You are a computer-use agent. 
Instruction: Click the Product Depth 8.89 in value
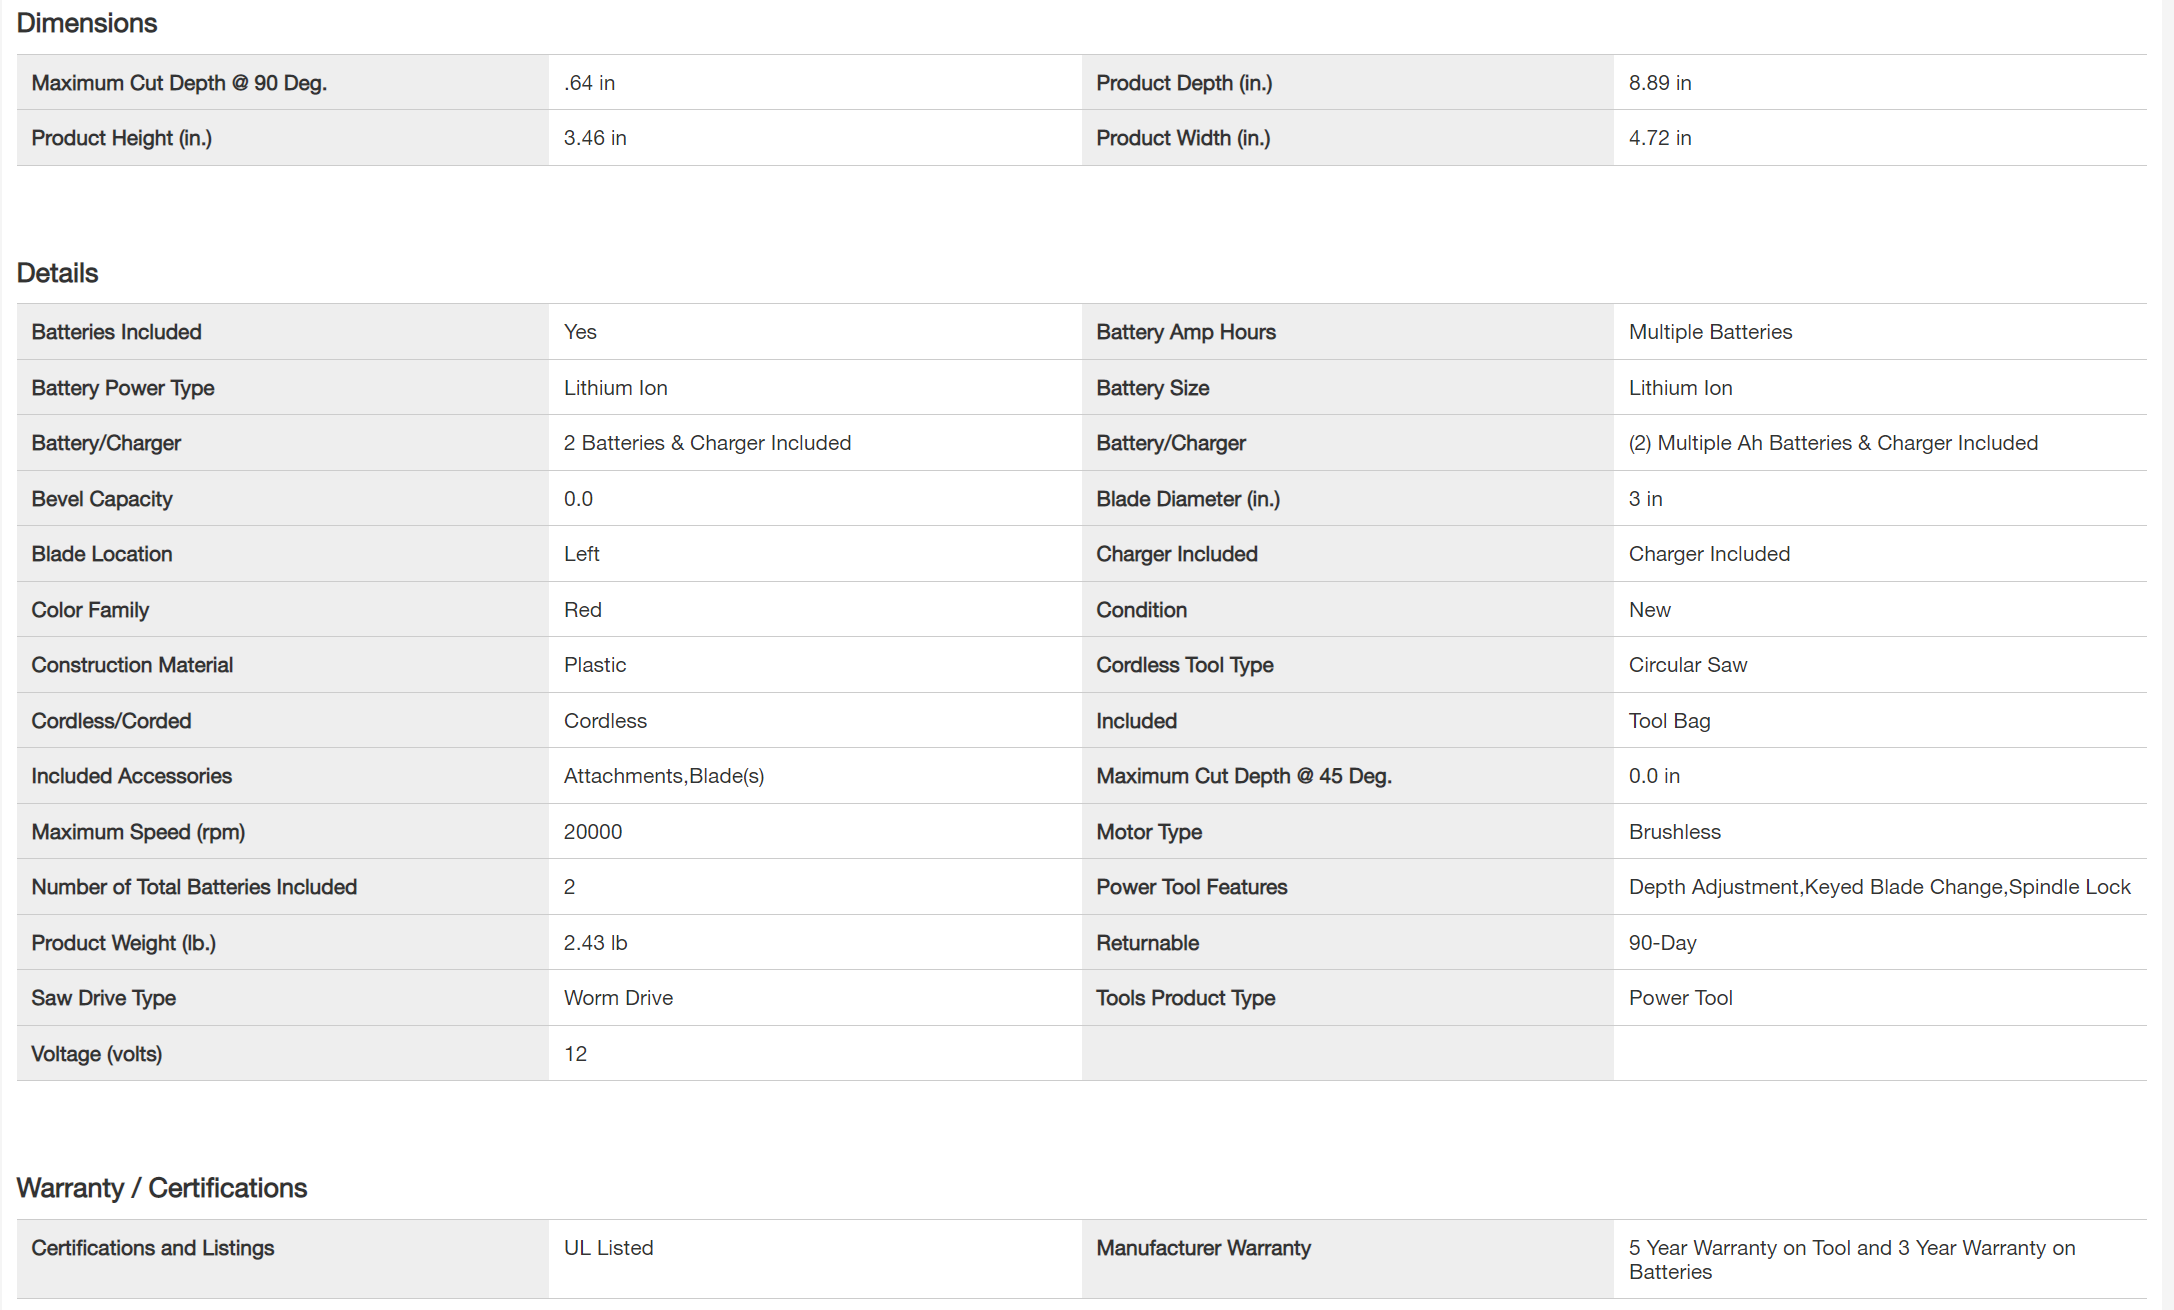pyautogui.click(x=1659, y=83)
